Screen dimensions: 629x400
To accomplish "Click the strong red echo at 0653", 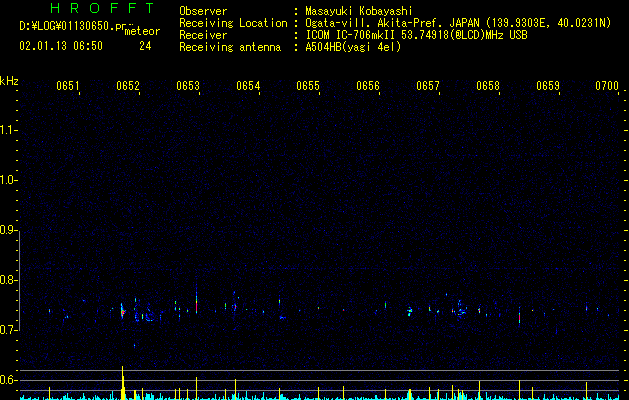I will (x=197, y=306).
